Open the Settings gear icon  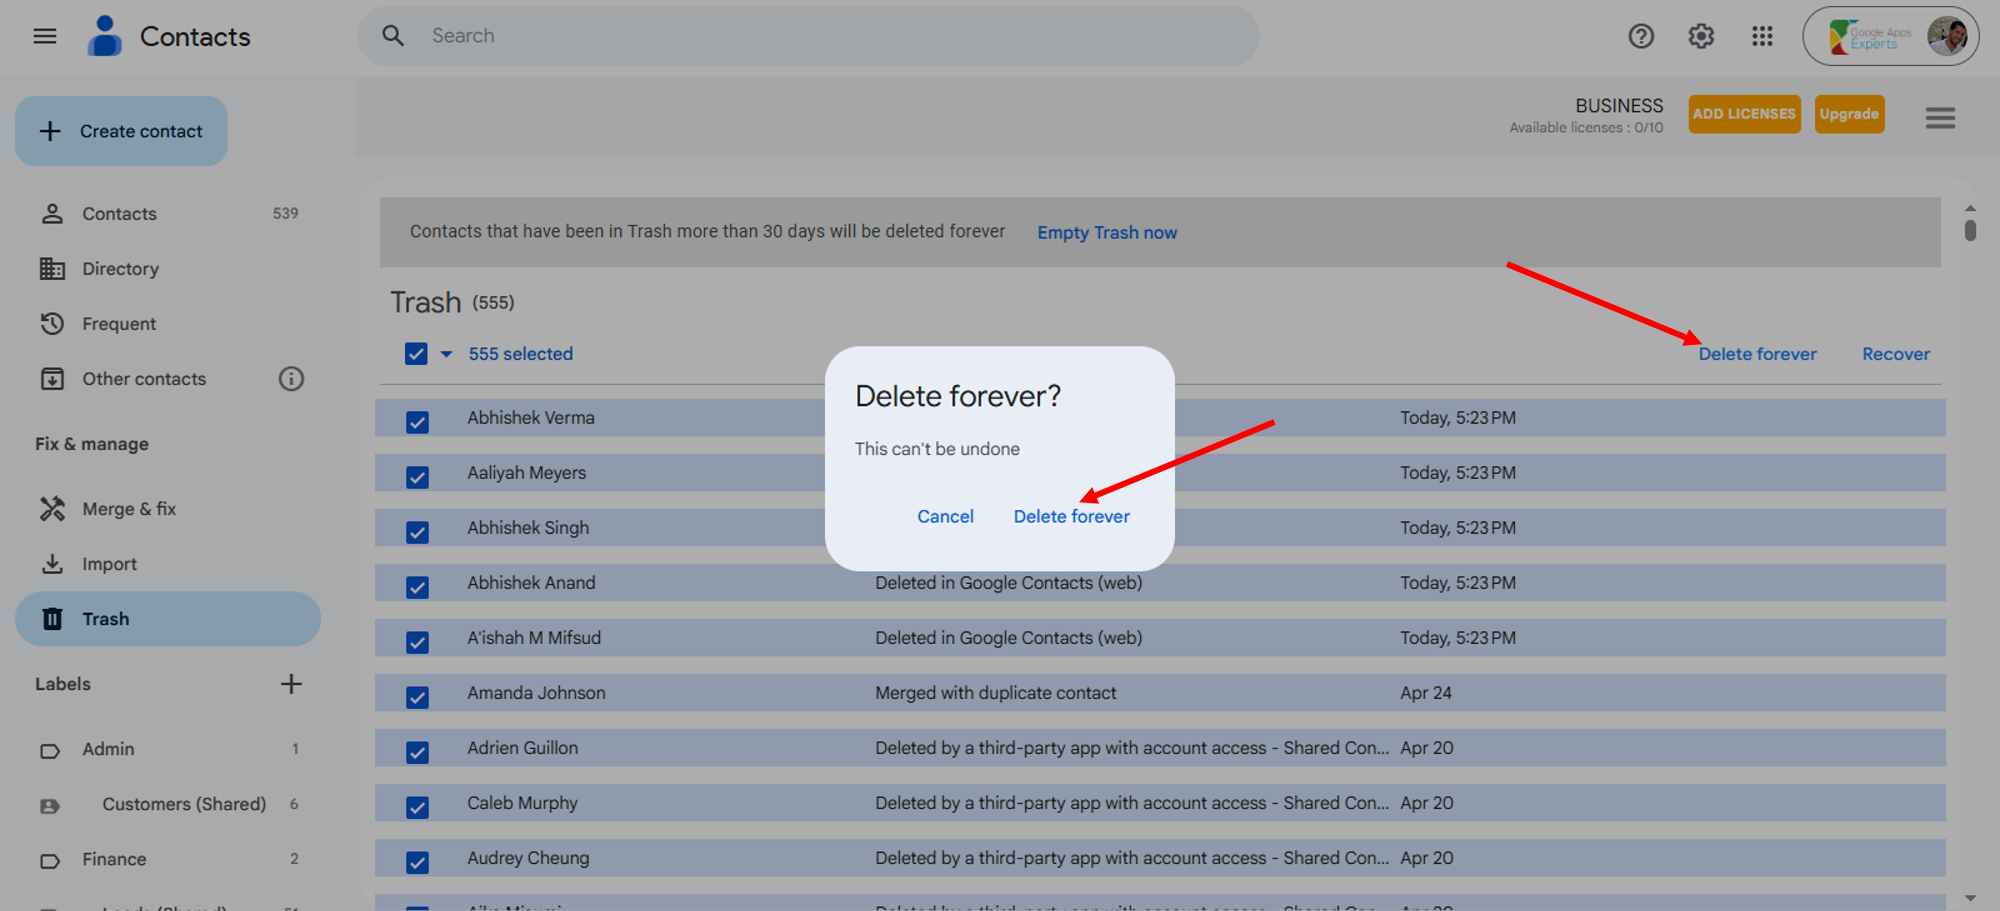click(x=1701, y=37)
